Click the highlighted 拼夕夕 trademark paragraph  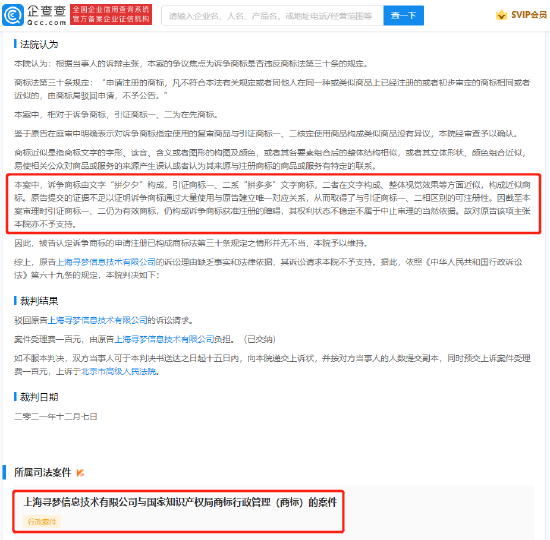(x=273, y=204)
